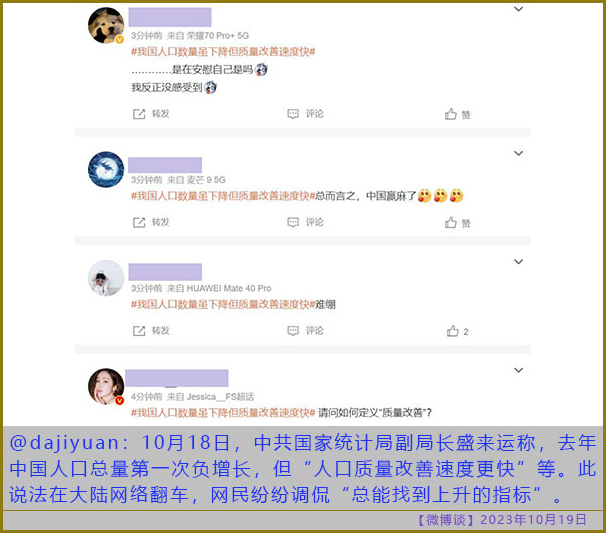
Task: Repost the first post about 安慰自己
Action: click(x=151, y=114)
